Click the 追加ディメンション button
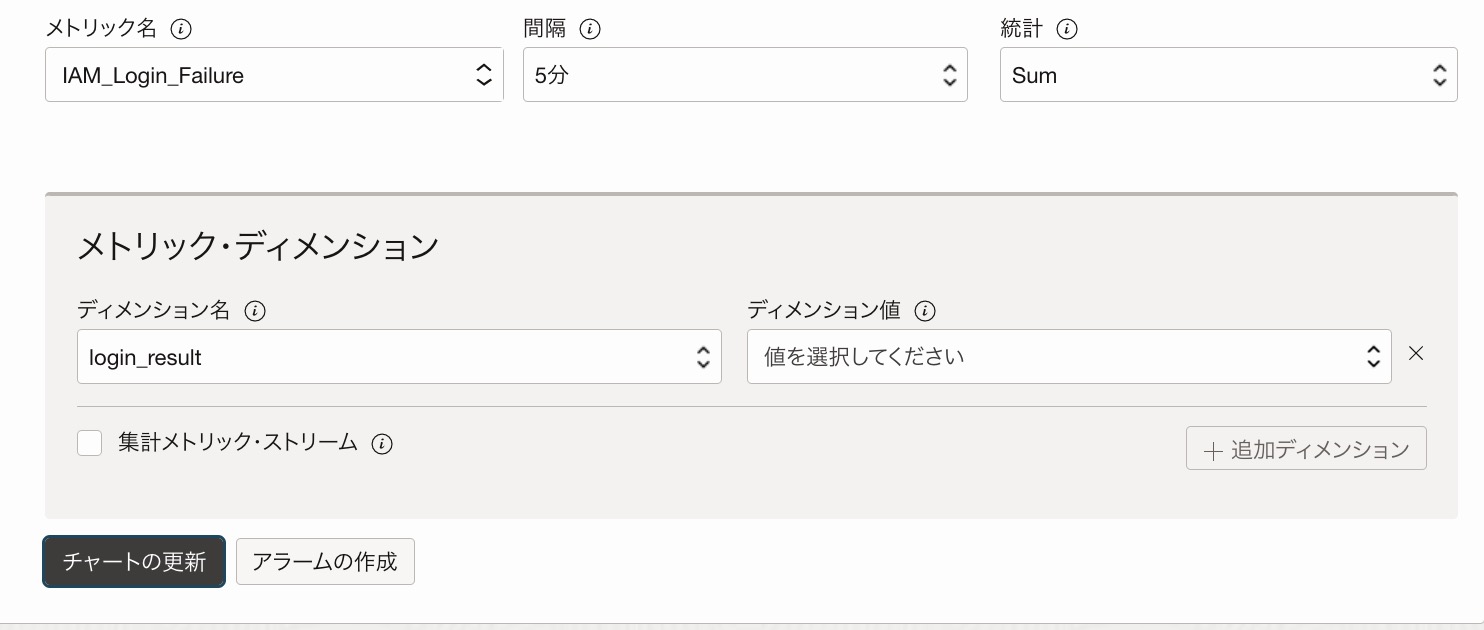Screen dimensions: 1484x630 [x=1306, y=449]
